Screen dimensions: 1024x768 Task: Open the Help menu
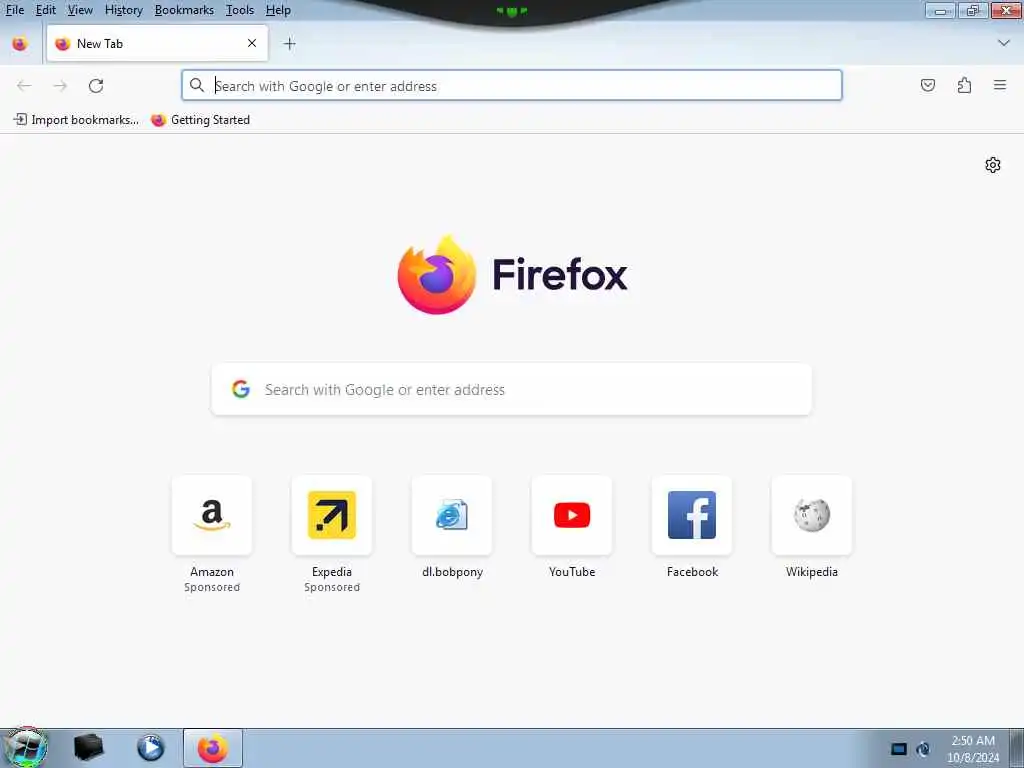[x=278, y=10]
